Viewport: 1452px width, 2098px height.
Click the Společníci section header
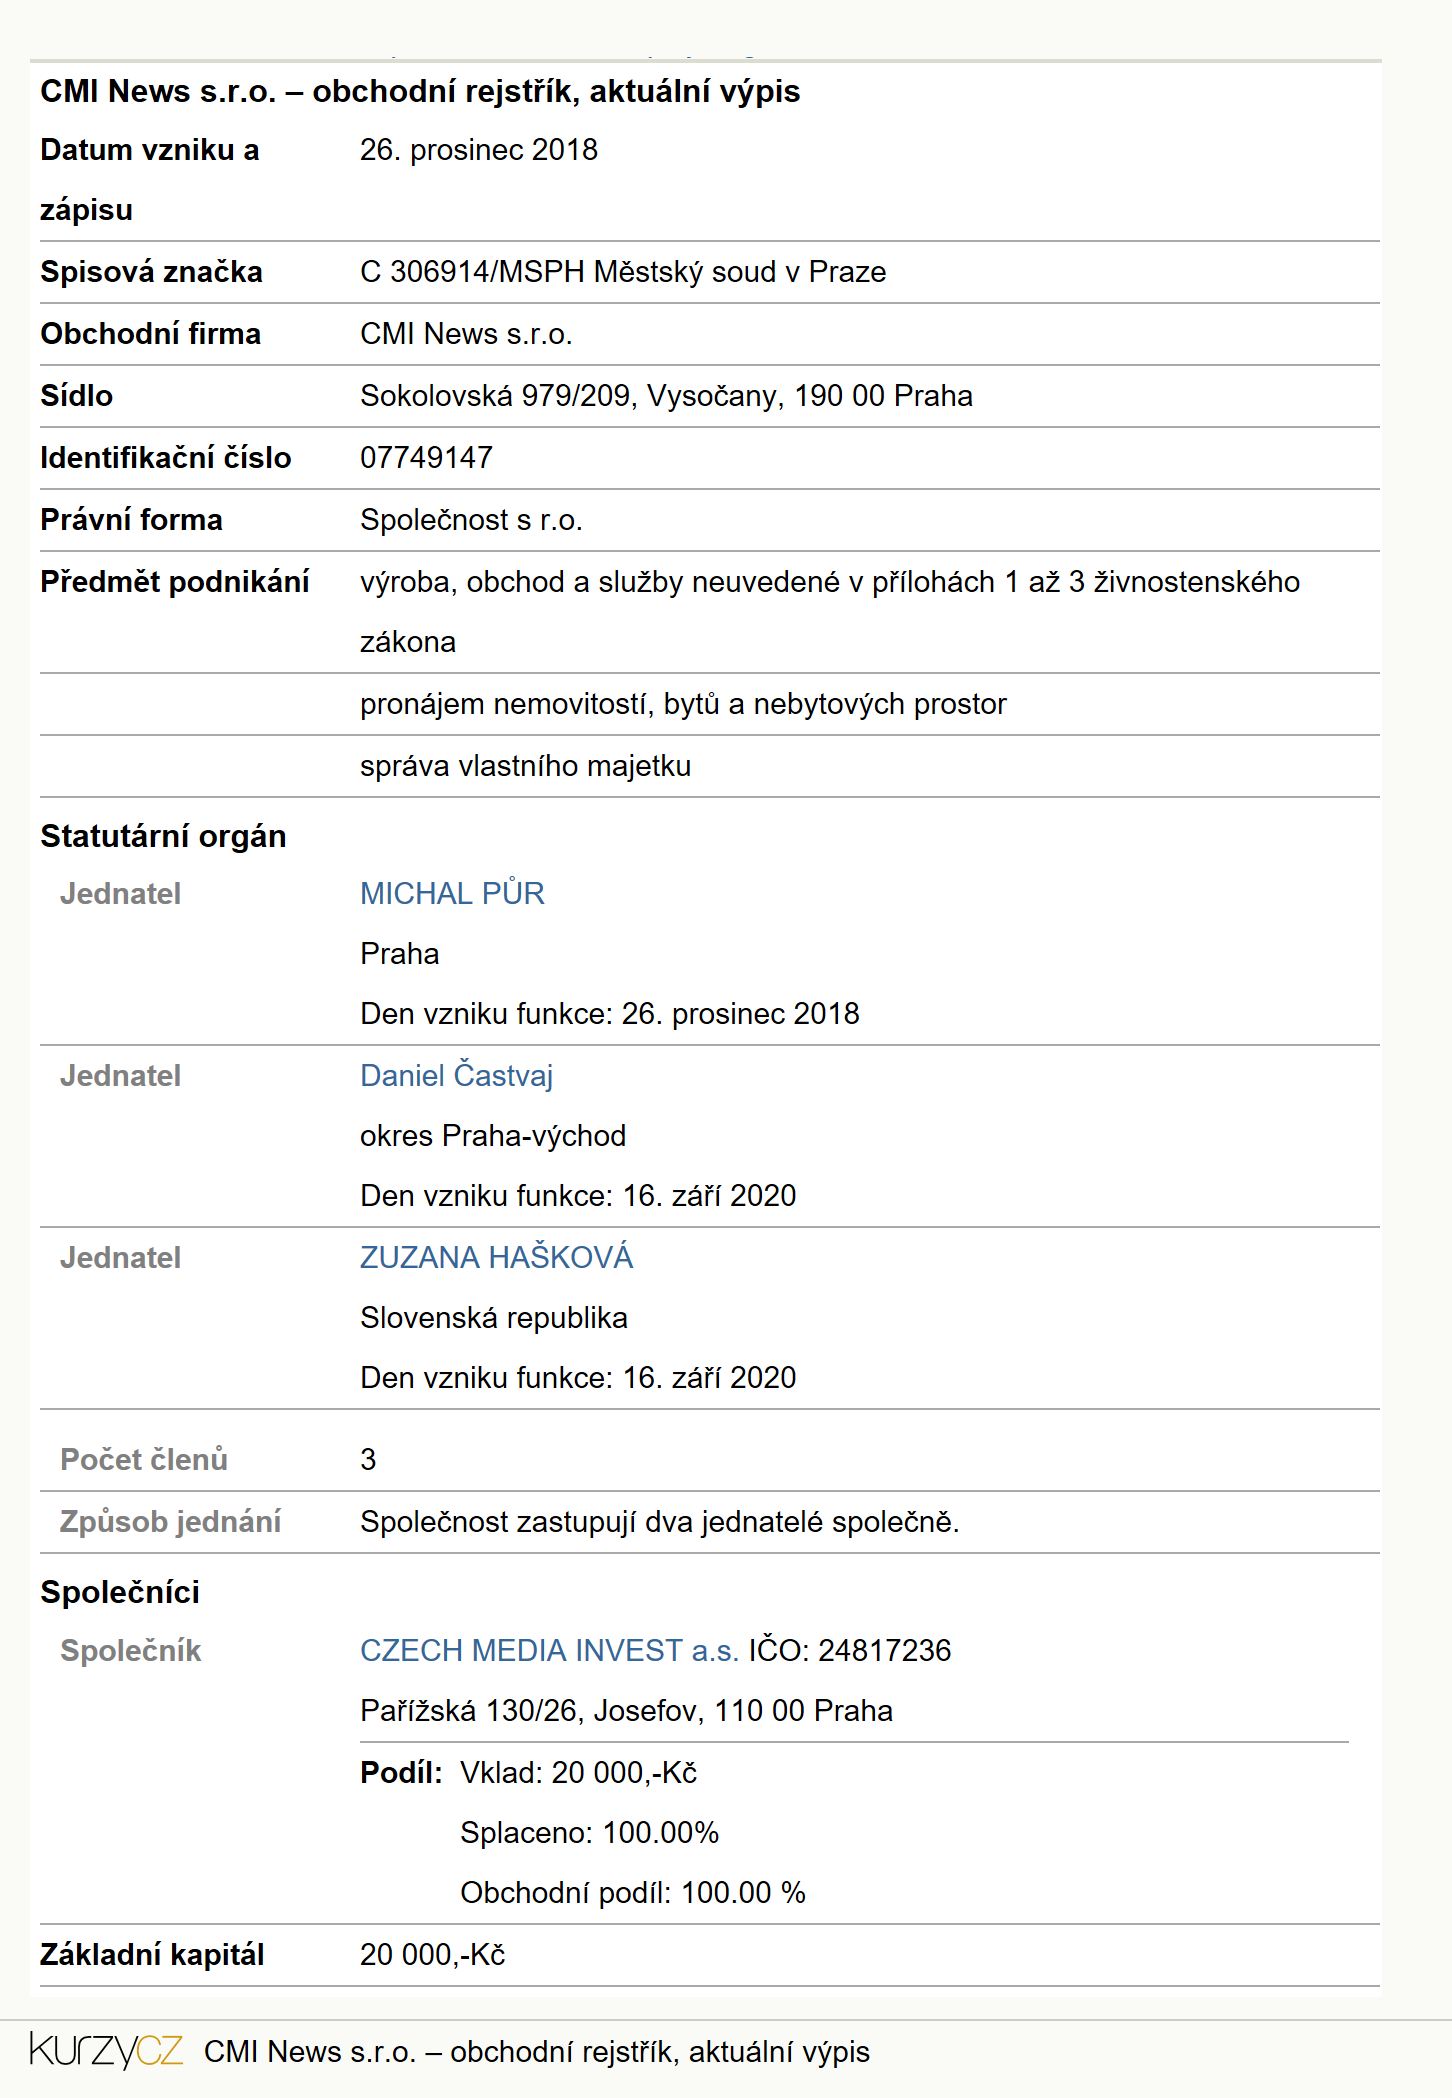(x=120, y=1592)
